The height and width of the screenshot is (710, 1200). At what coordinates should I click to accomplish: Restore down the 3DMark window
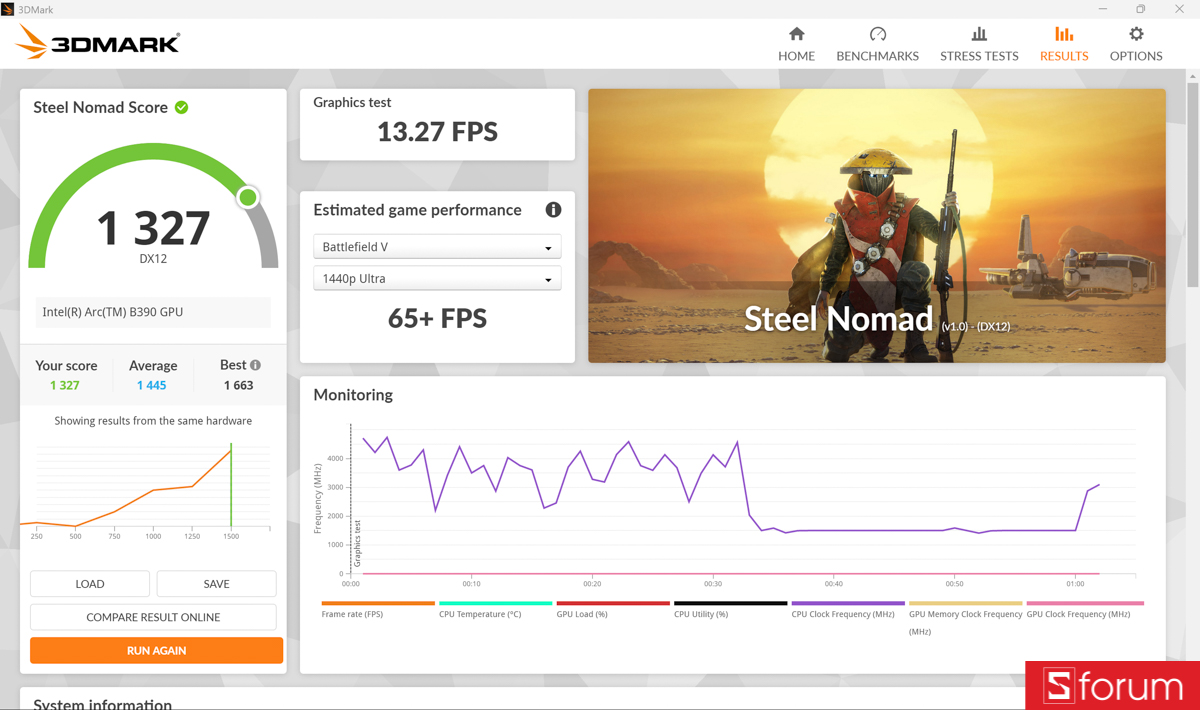[x=1141, y=9]
